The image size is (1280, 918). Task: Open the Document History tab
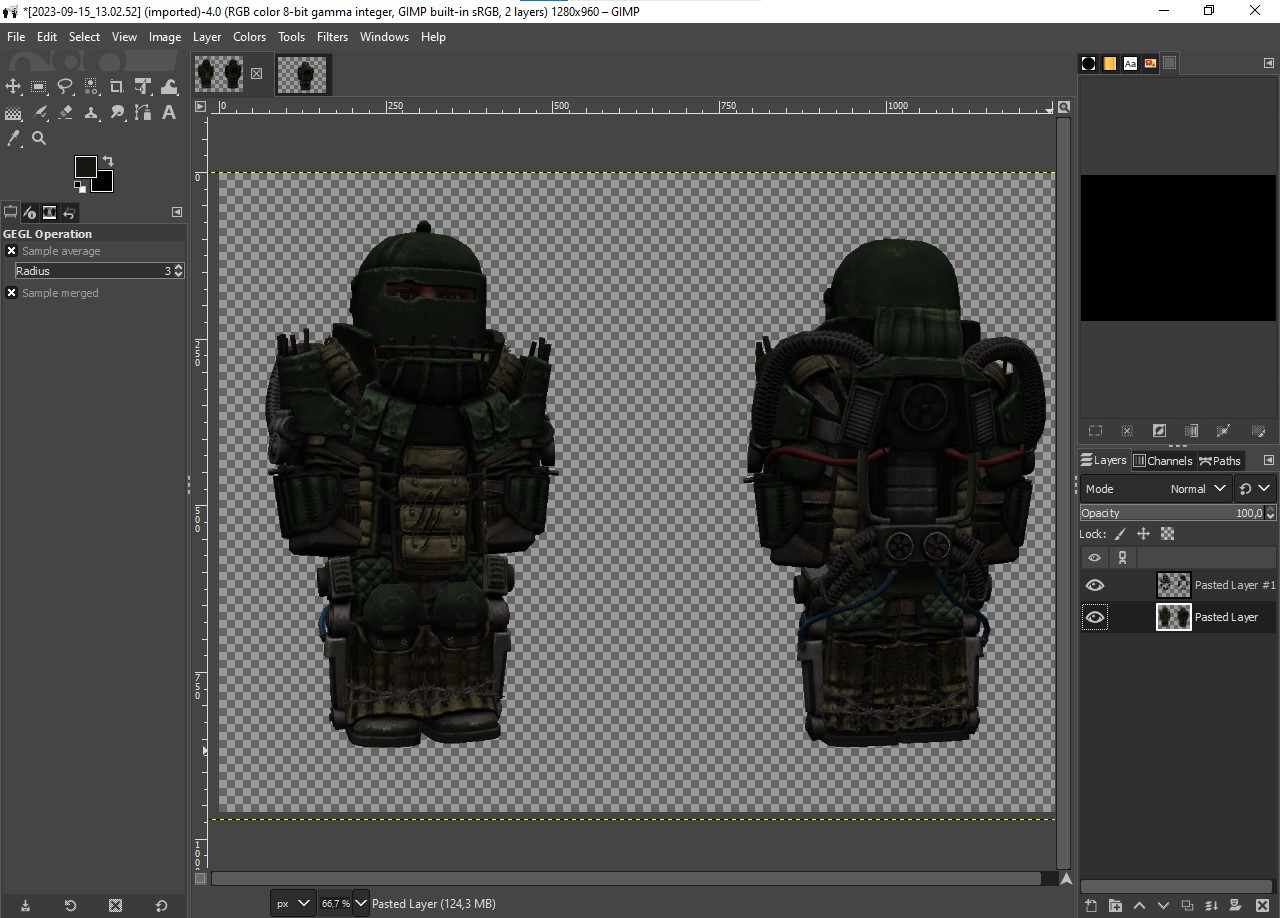click(1150, 63)
